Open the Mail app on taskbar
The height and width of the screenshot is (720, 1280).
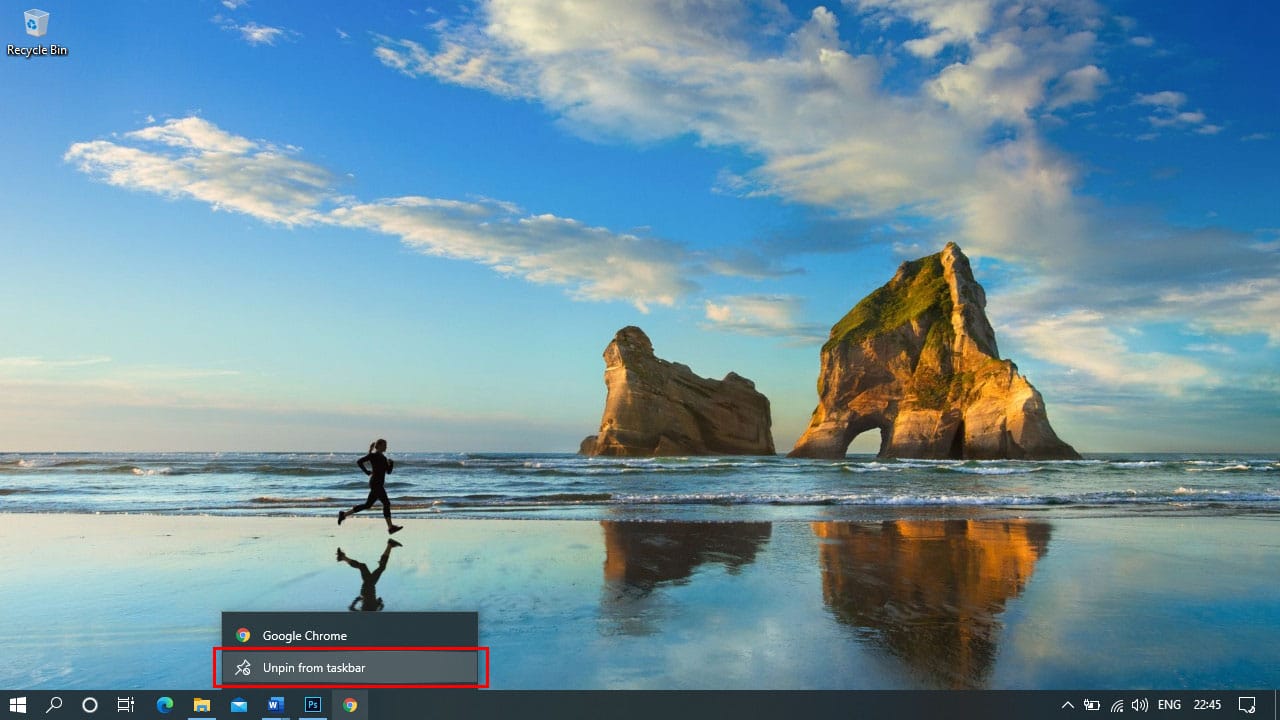pos(238,705)
